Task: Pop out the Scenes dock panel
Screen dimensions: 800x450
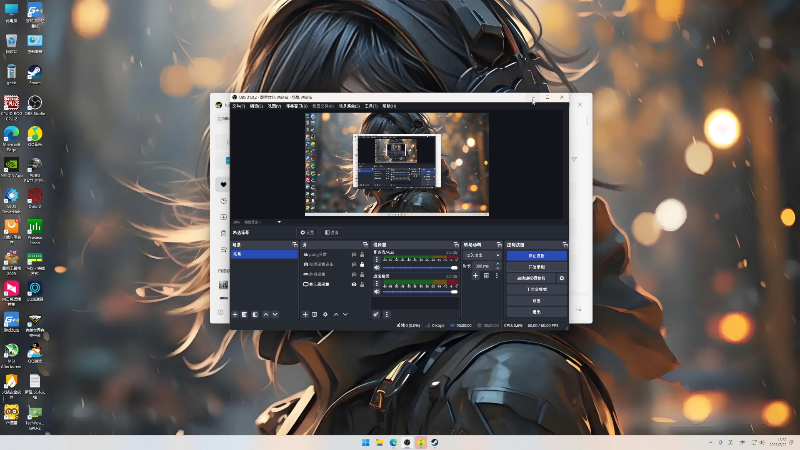Action: [294, 245]
